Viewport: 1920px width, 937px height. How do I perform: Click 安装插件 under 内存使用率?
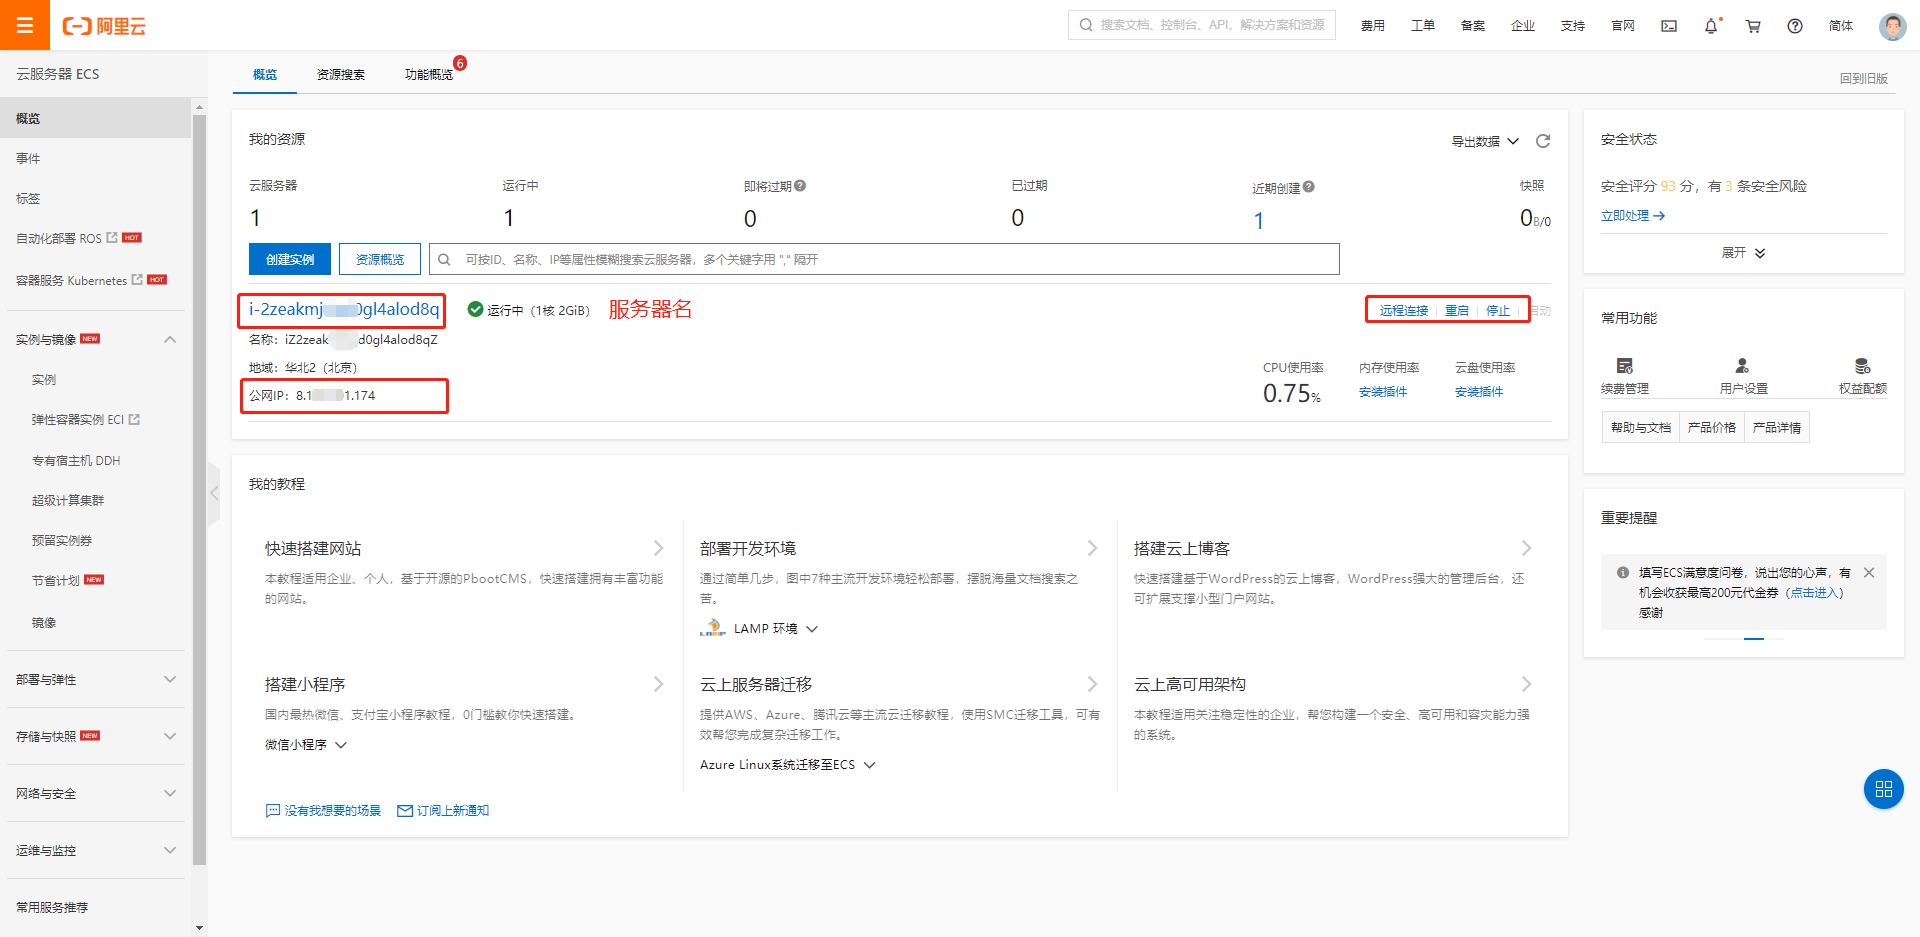tap(1383, 392)
